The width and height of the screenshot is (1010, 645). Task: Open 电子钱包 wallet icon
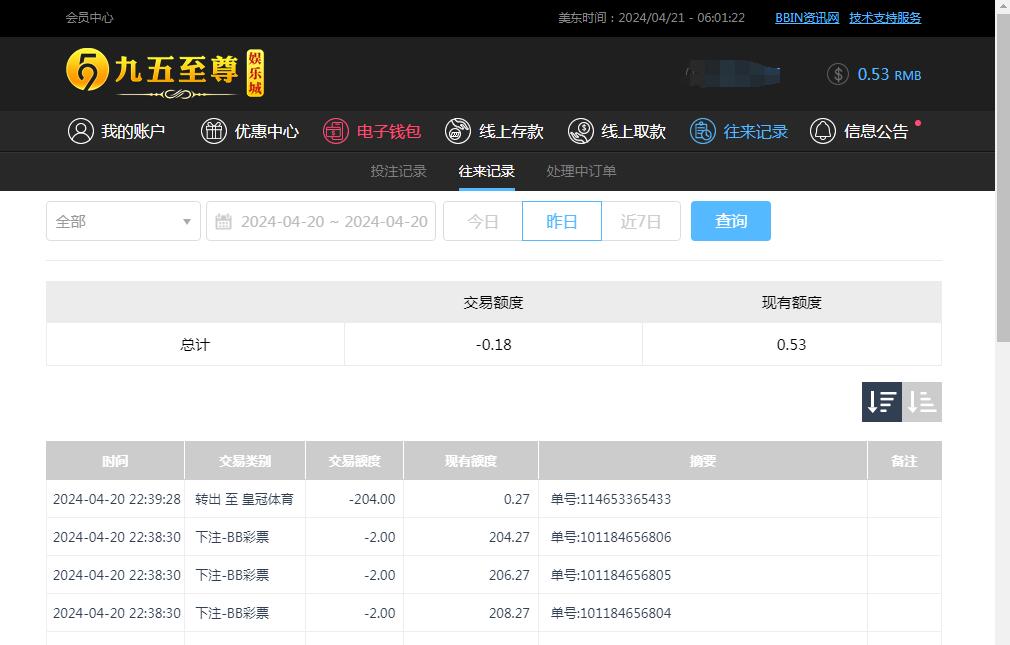[336, 131]
